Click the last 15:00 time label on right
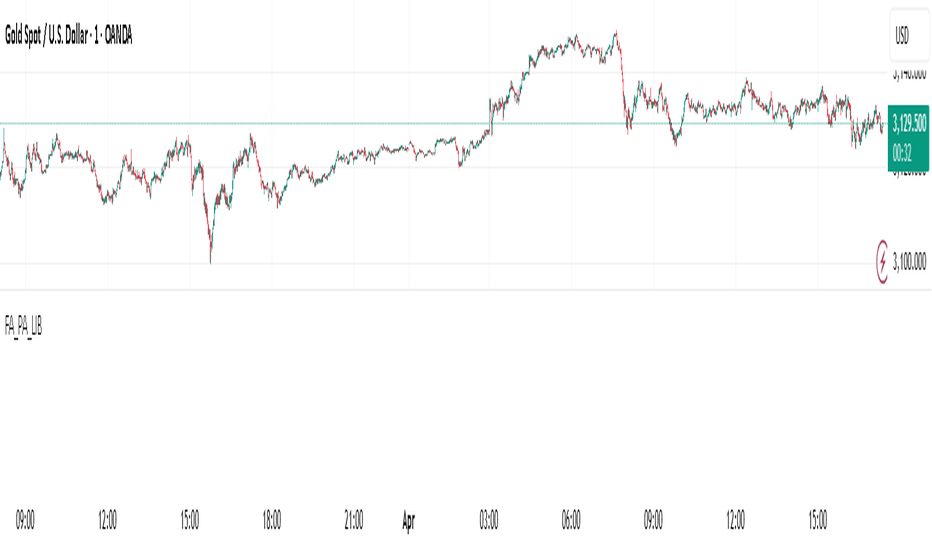This screenshot has width=932, height=550. tap(817, 520)
